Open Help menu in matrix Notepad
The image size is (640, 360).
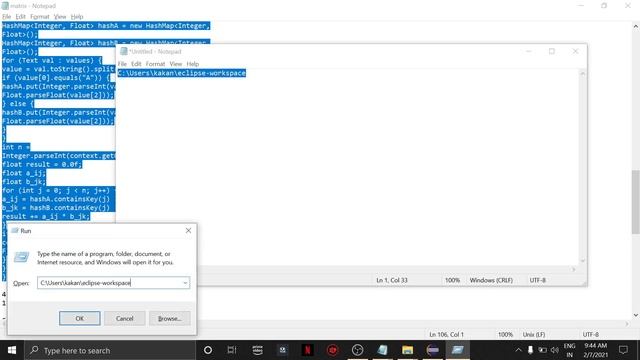77,17
